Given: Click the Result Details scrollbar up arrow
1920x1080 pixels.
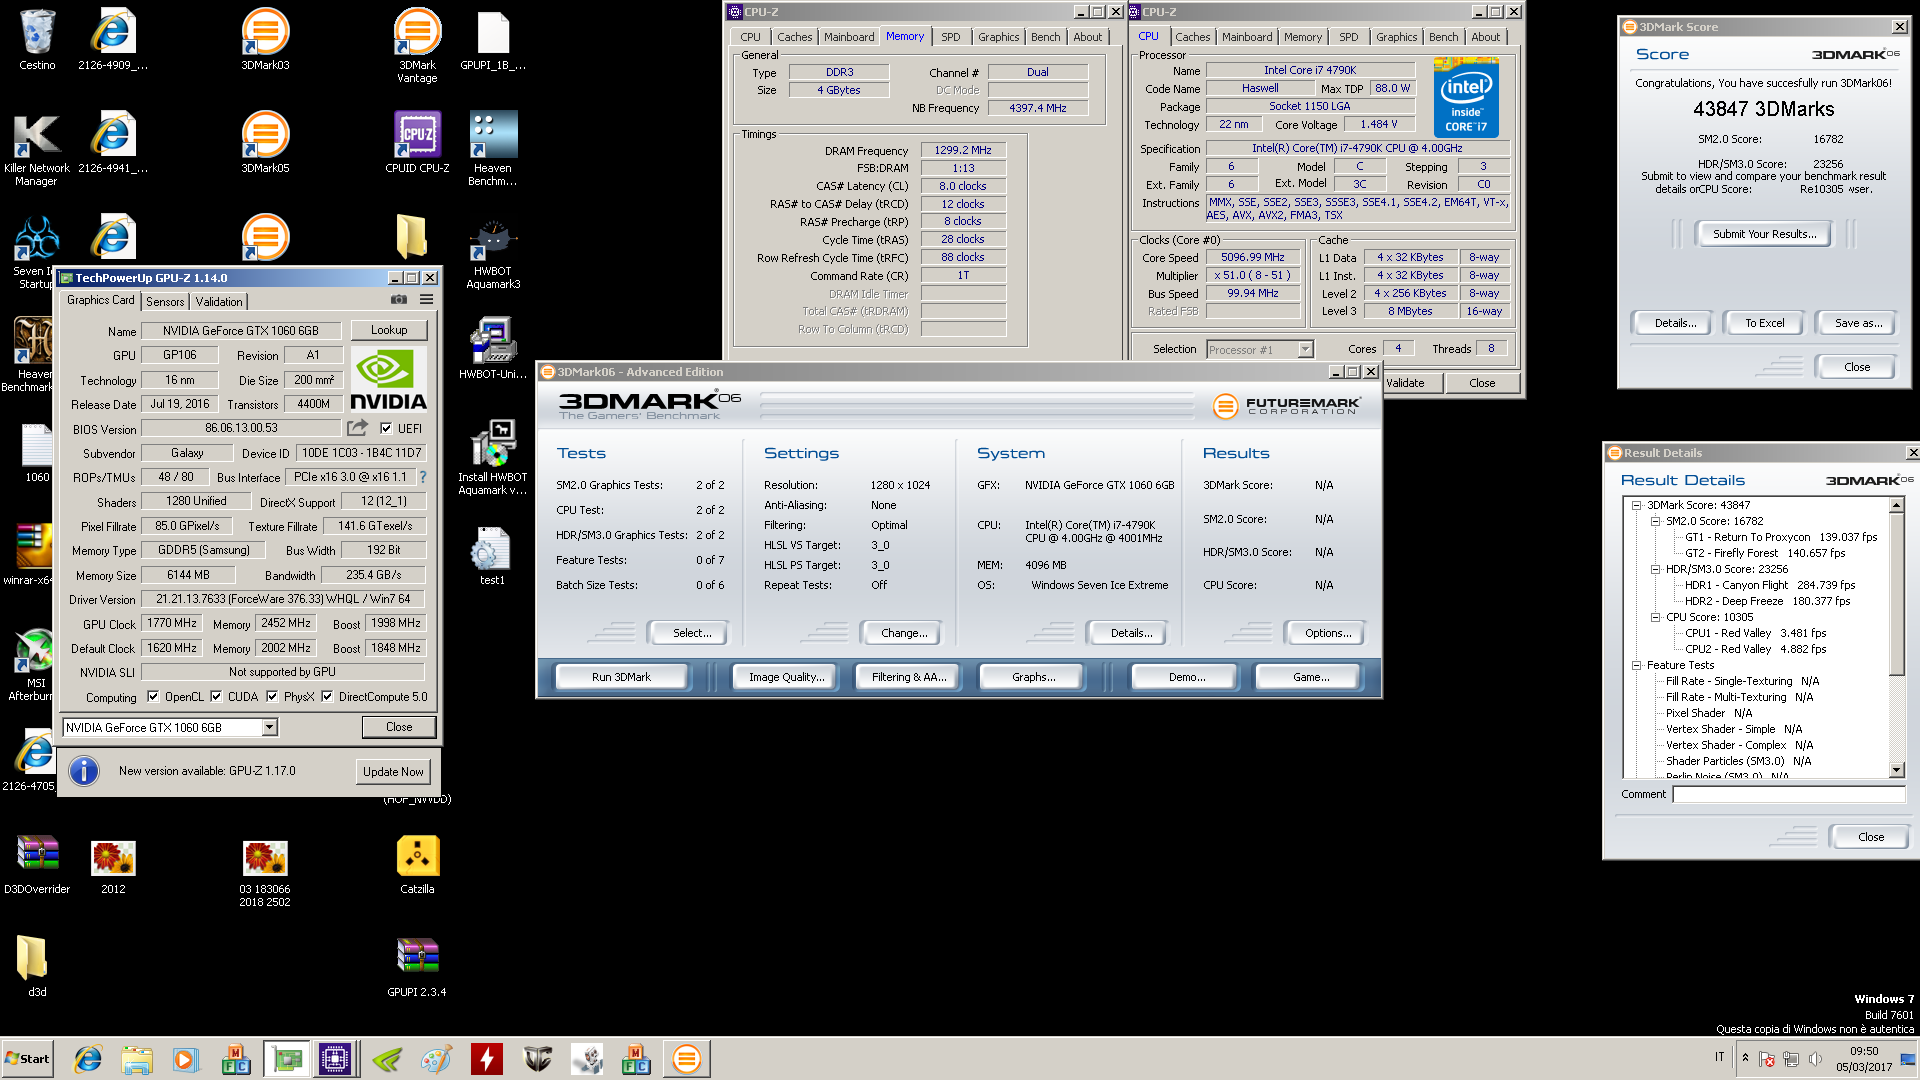Looking at the screenshot, I should 1897,506.
